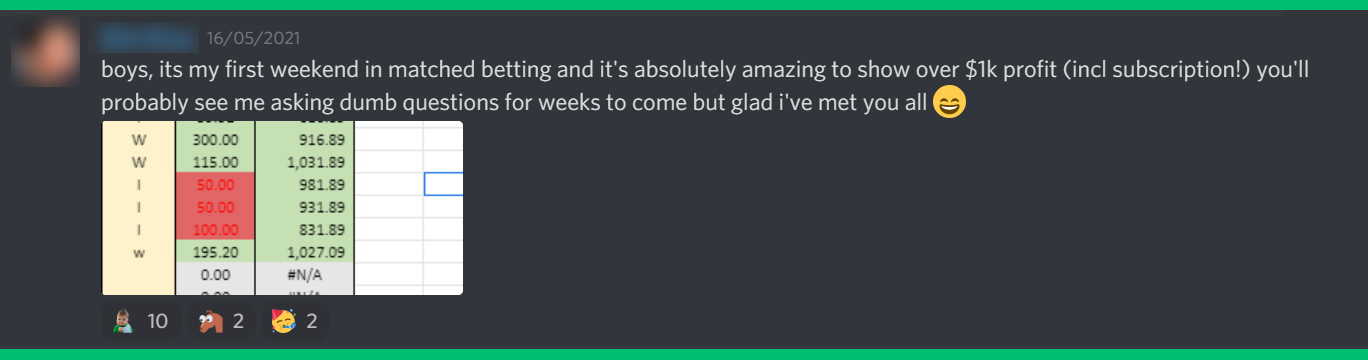Click the party face reaction emoji
This screenshot has height=360, width=1368.
(283, 321)
